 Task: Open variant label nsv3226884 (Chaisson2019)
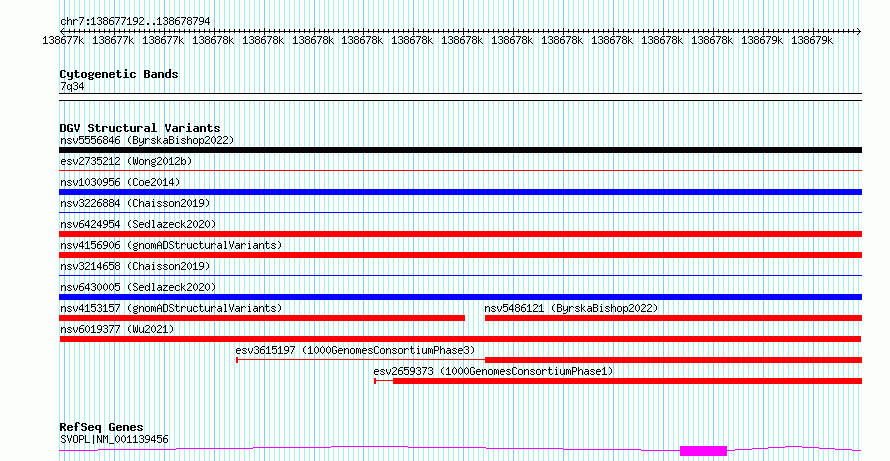(135, 203)
